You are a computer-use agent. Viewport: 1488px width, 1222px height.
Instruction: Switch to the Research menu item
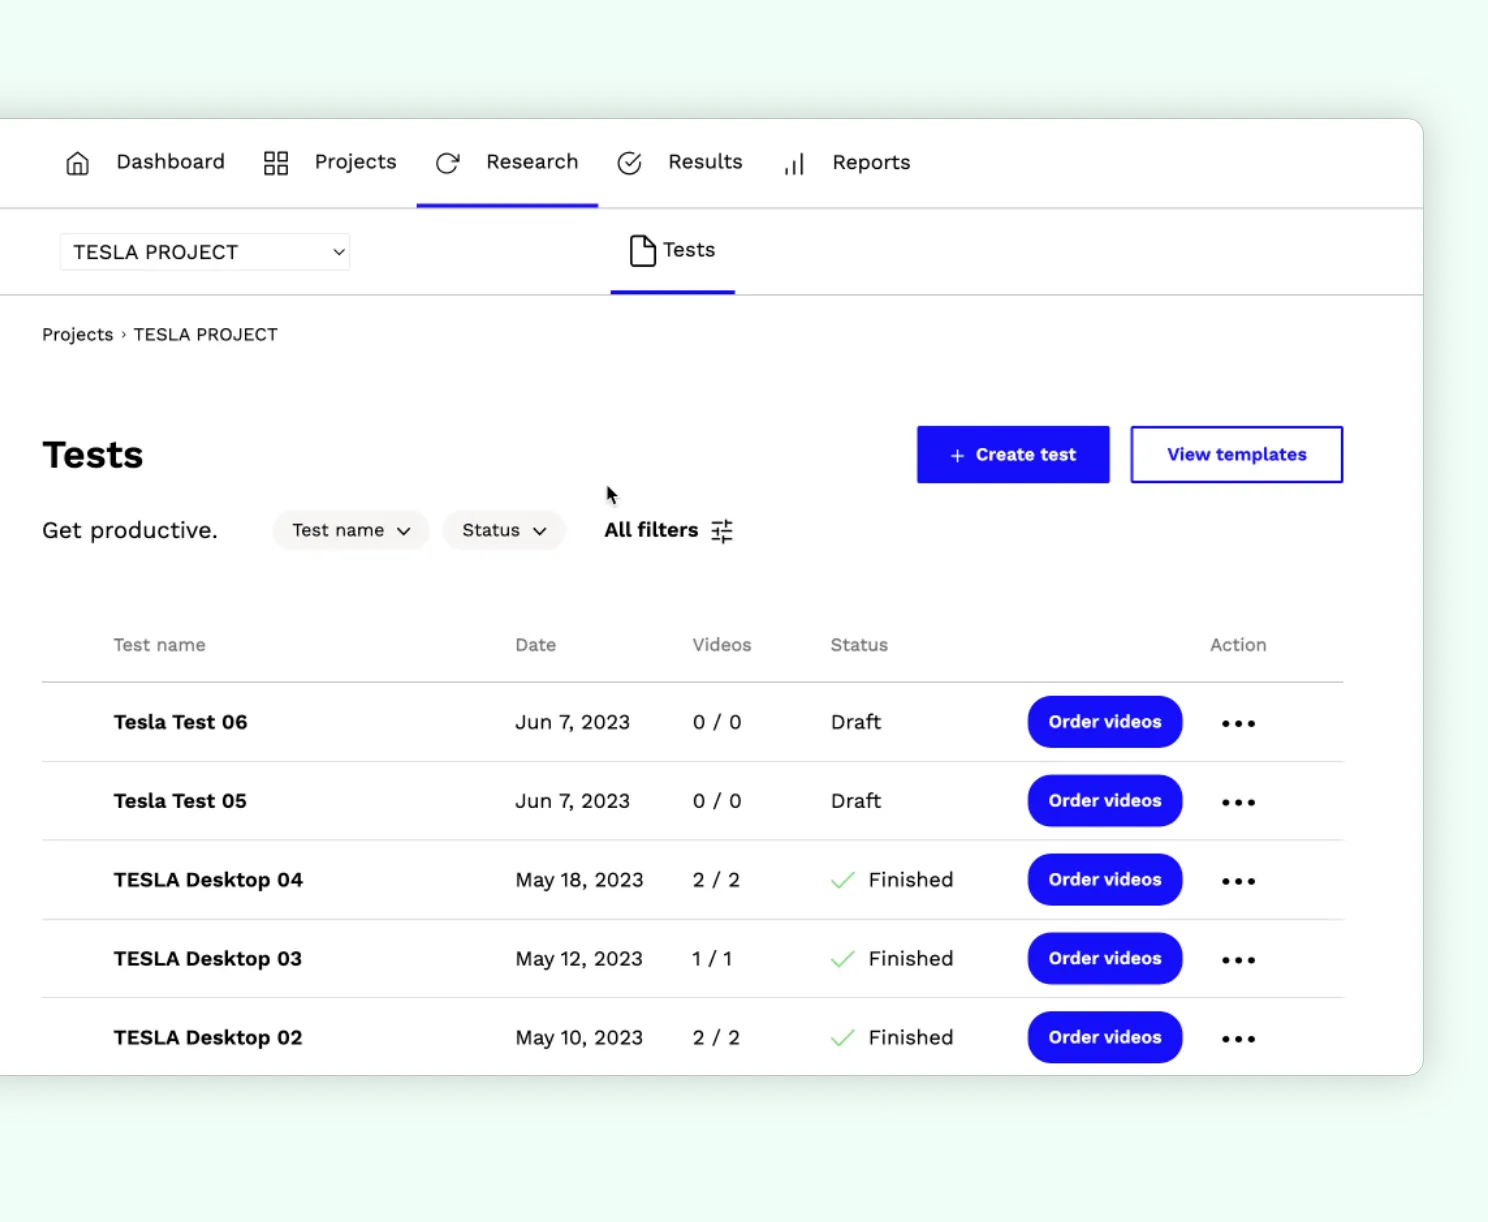[x=532, y=161]
